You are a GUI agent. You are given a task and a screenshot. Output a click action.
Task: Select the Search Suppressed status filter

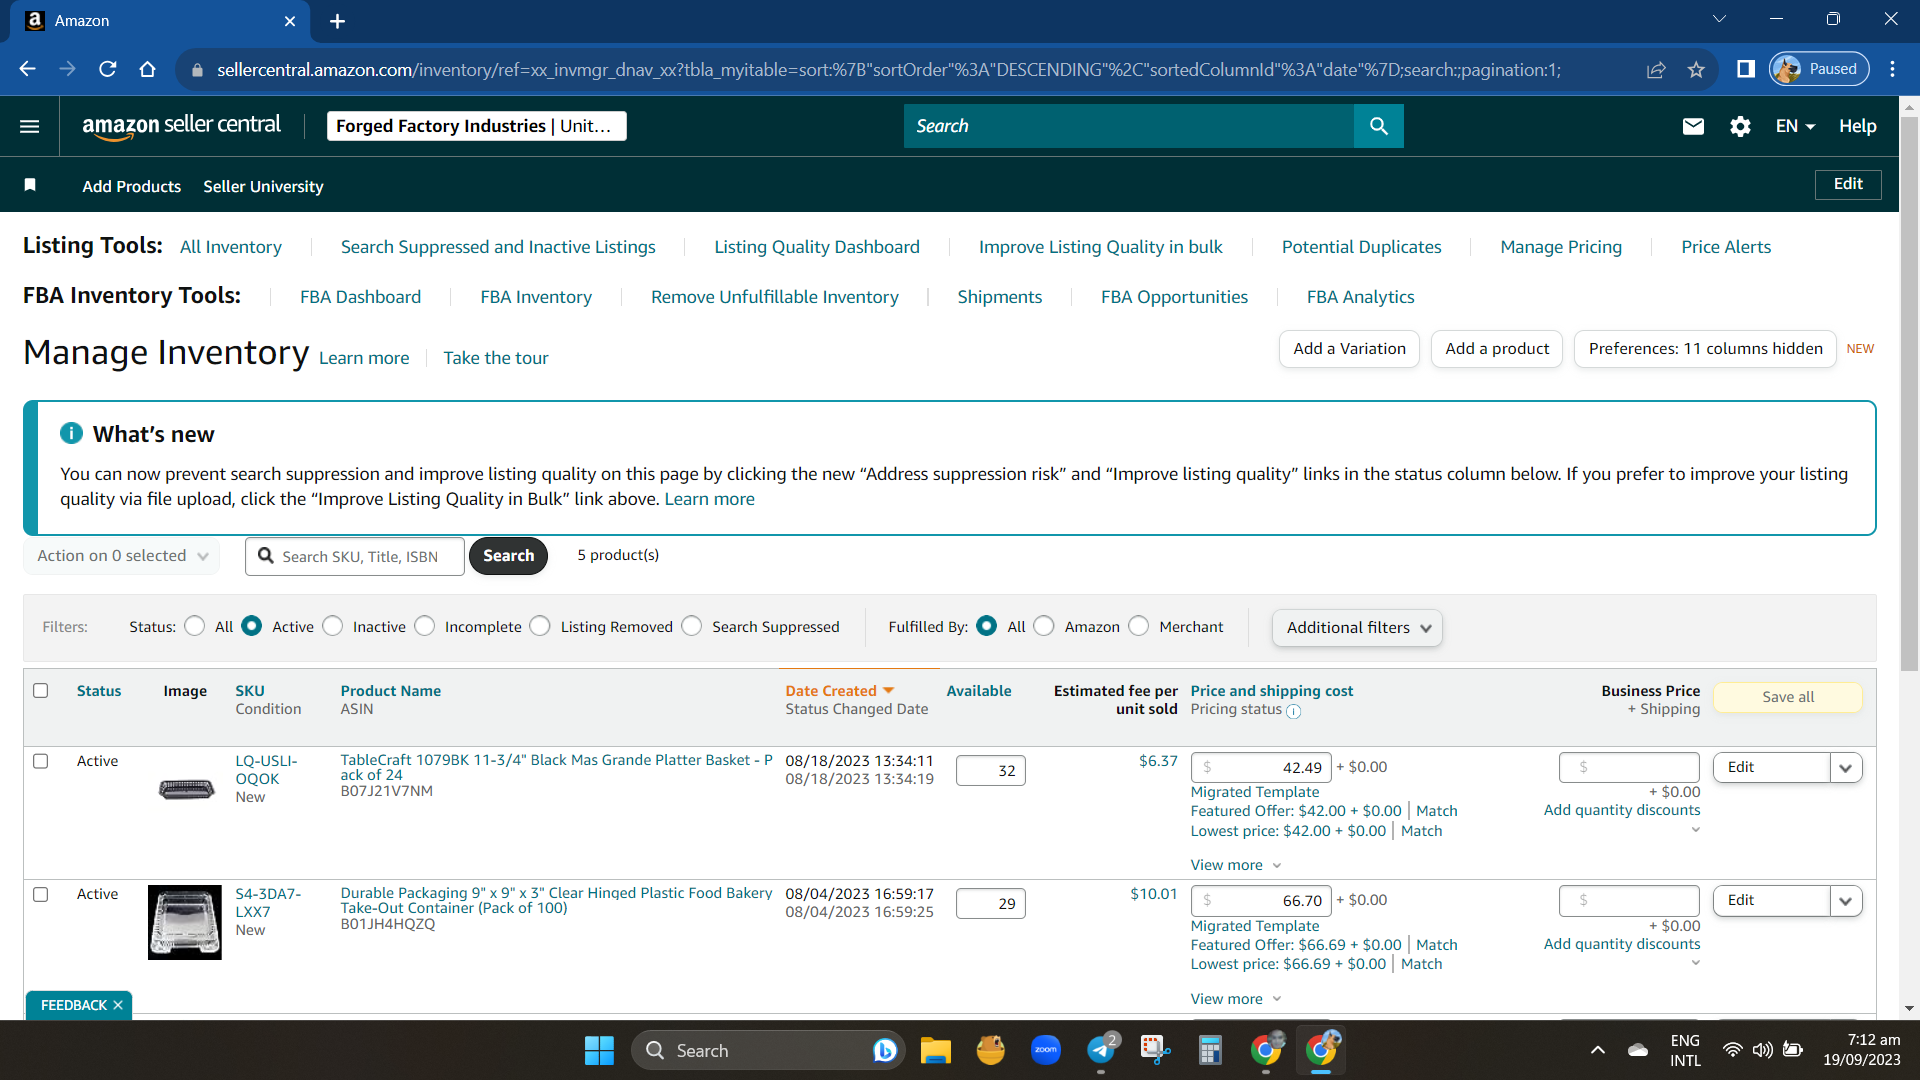point(692,626)
